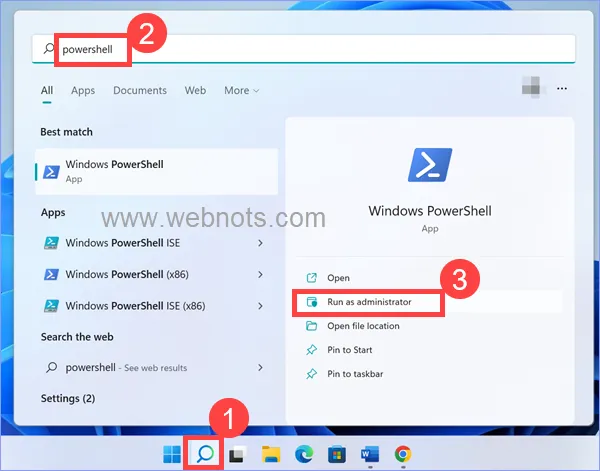Click the Settings (2) heading

tap(68, 399)
